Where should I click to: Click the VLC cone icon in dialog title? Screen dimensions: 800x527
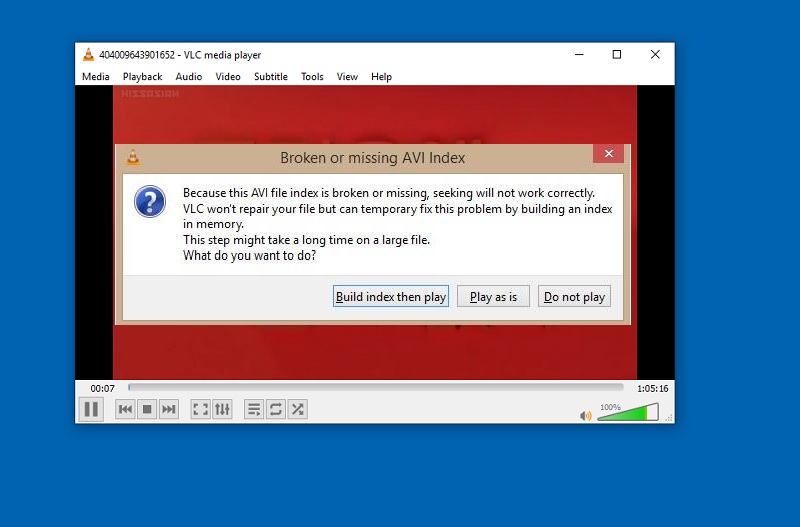tap(133, 158)
